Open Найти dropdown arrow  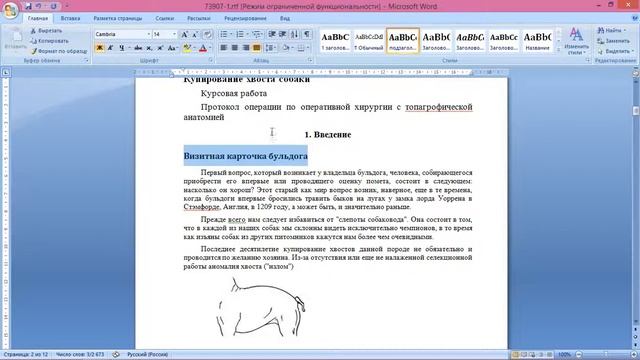point(624,31)
